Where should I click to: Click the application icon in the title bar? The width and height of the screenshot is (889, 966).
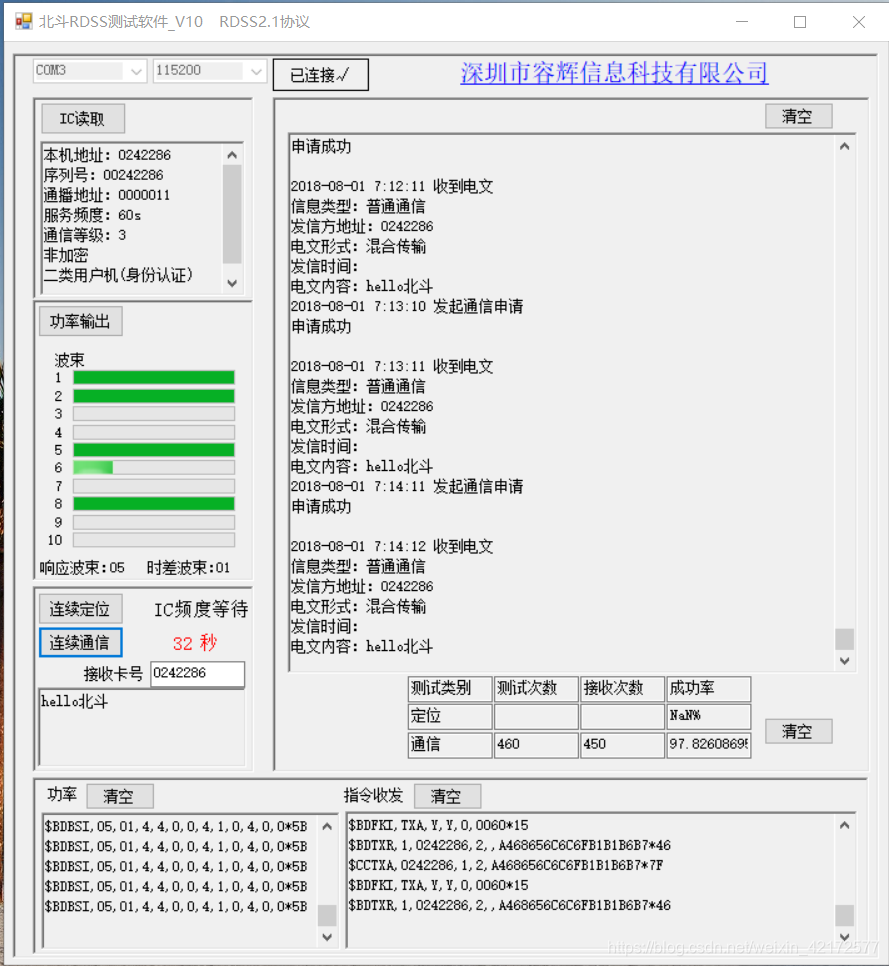(22, 21)
